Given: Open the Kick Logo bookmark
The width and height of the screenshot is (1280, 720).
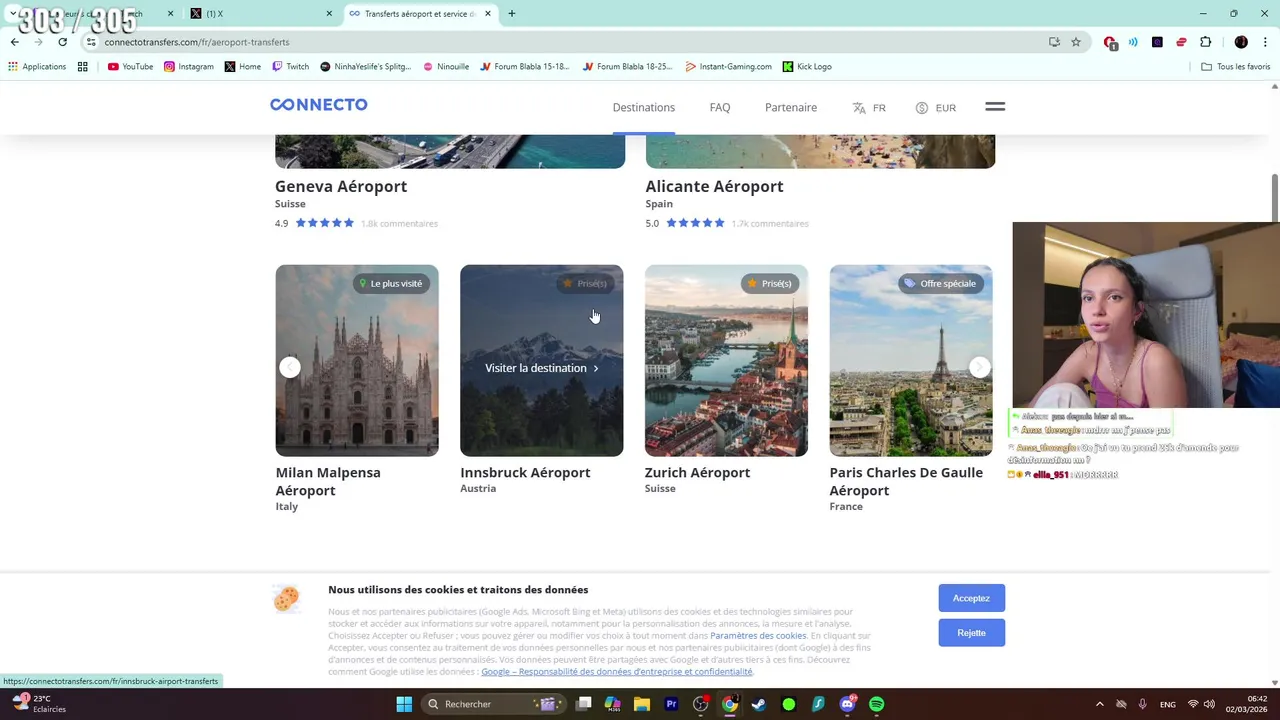Looking at the screenshot, I should pyautogui.click(x=807, y=67).
